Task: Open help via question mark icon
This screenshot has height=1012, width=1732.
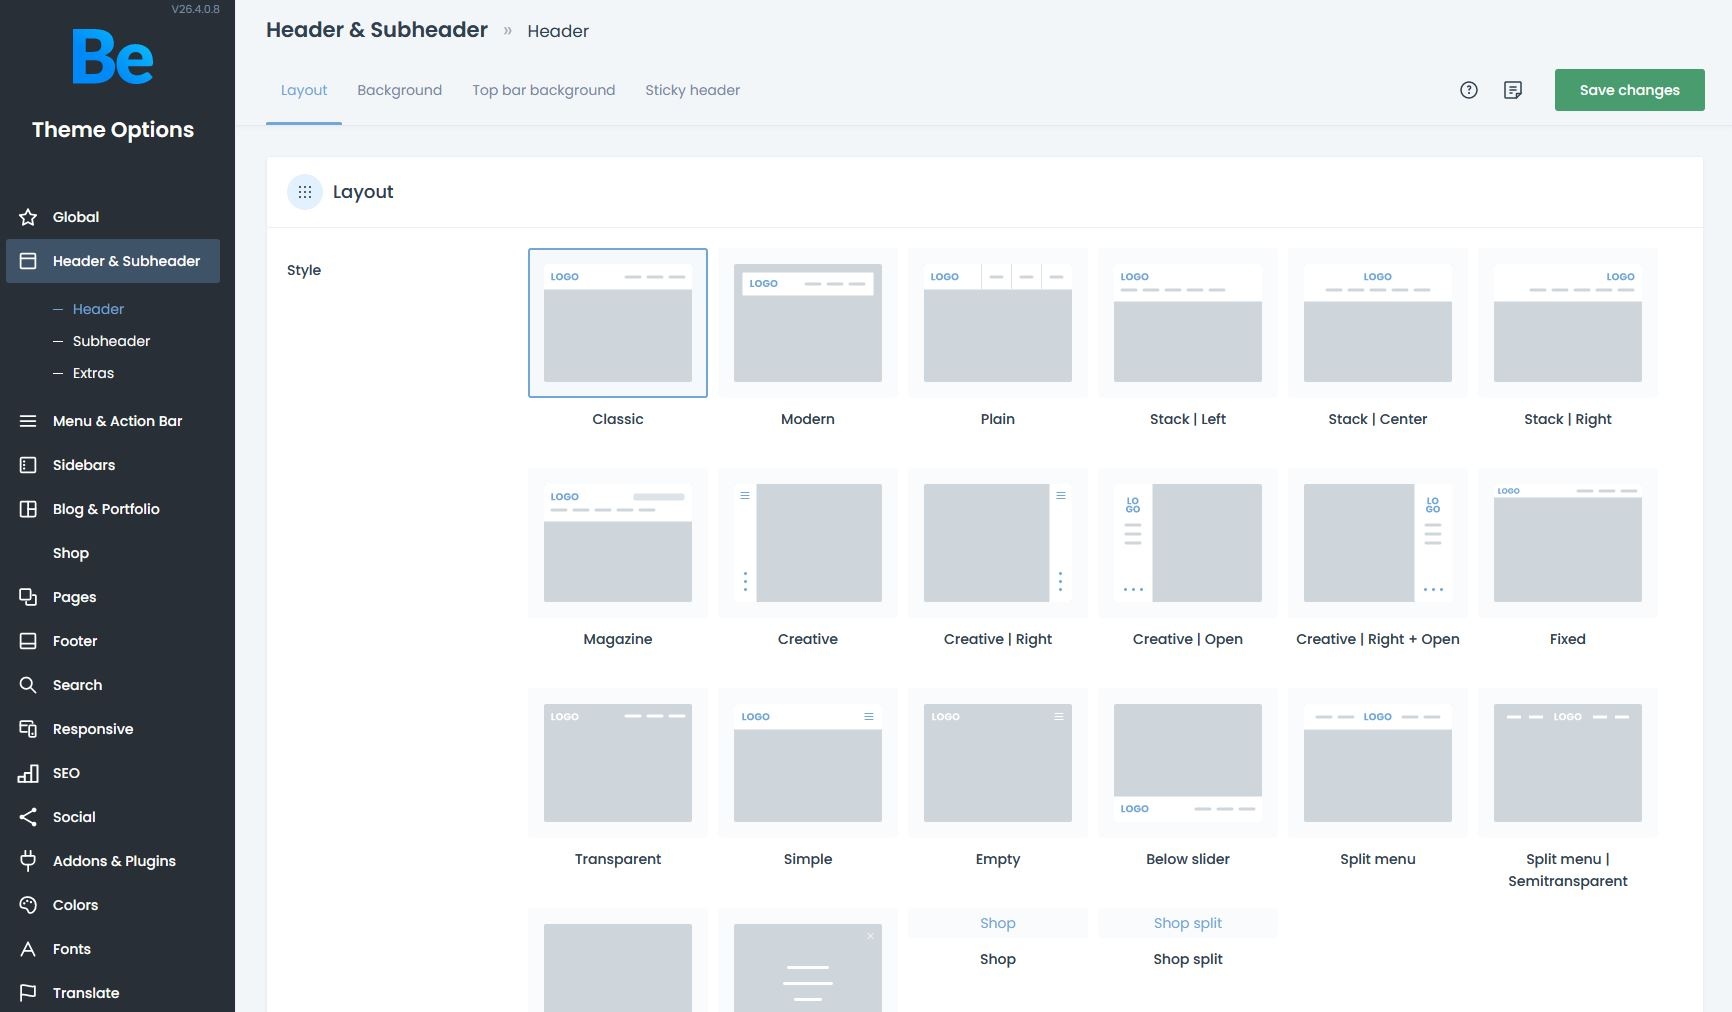Action: [1469, 90]
